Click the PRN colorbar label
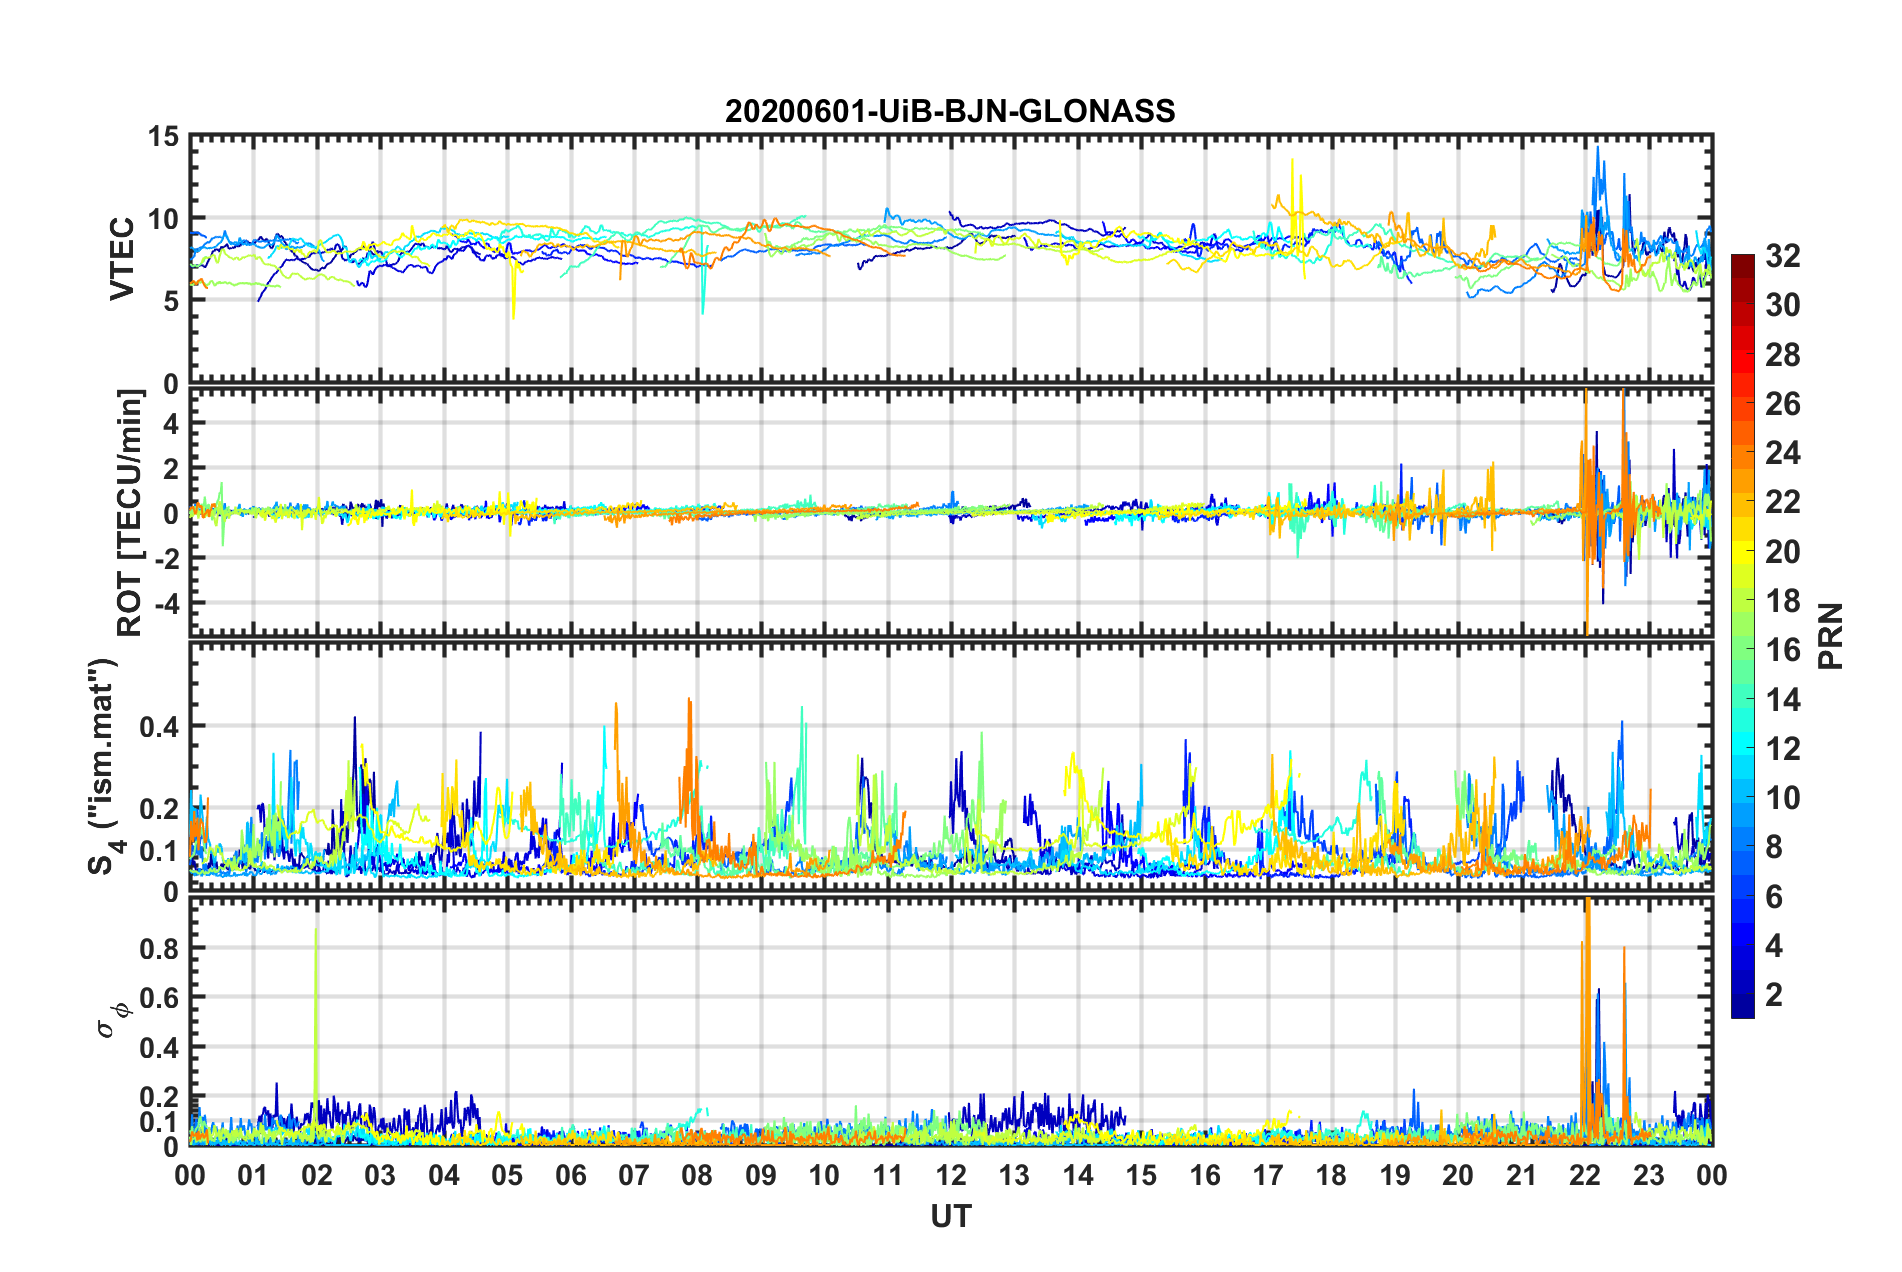 [1831, 636]
